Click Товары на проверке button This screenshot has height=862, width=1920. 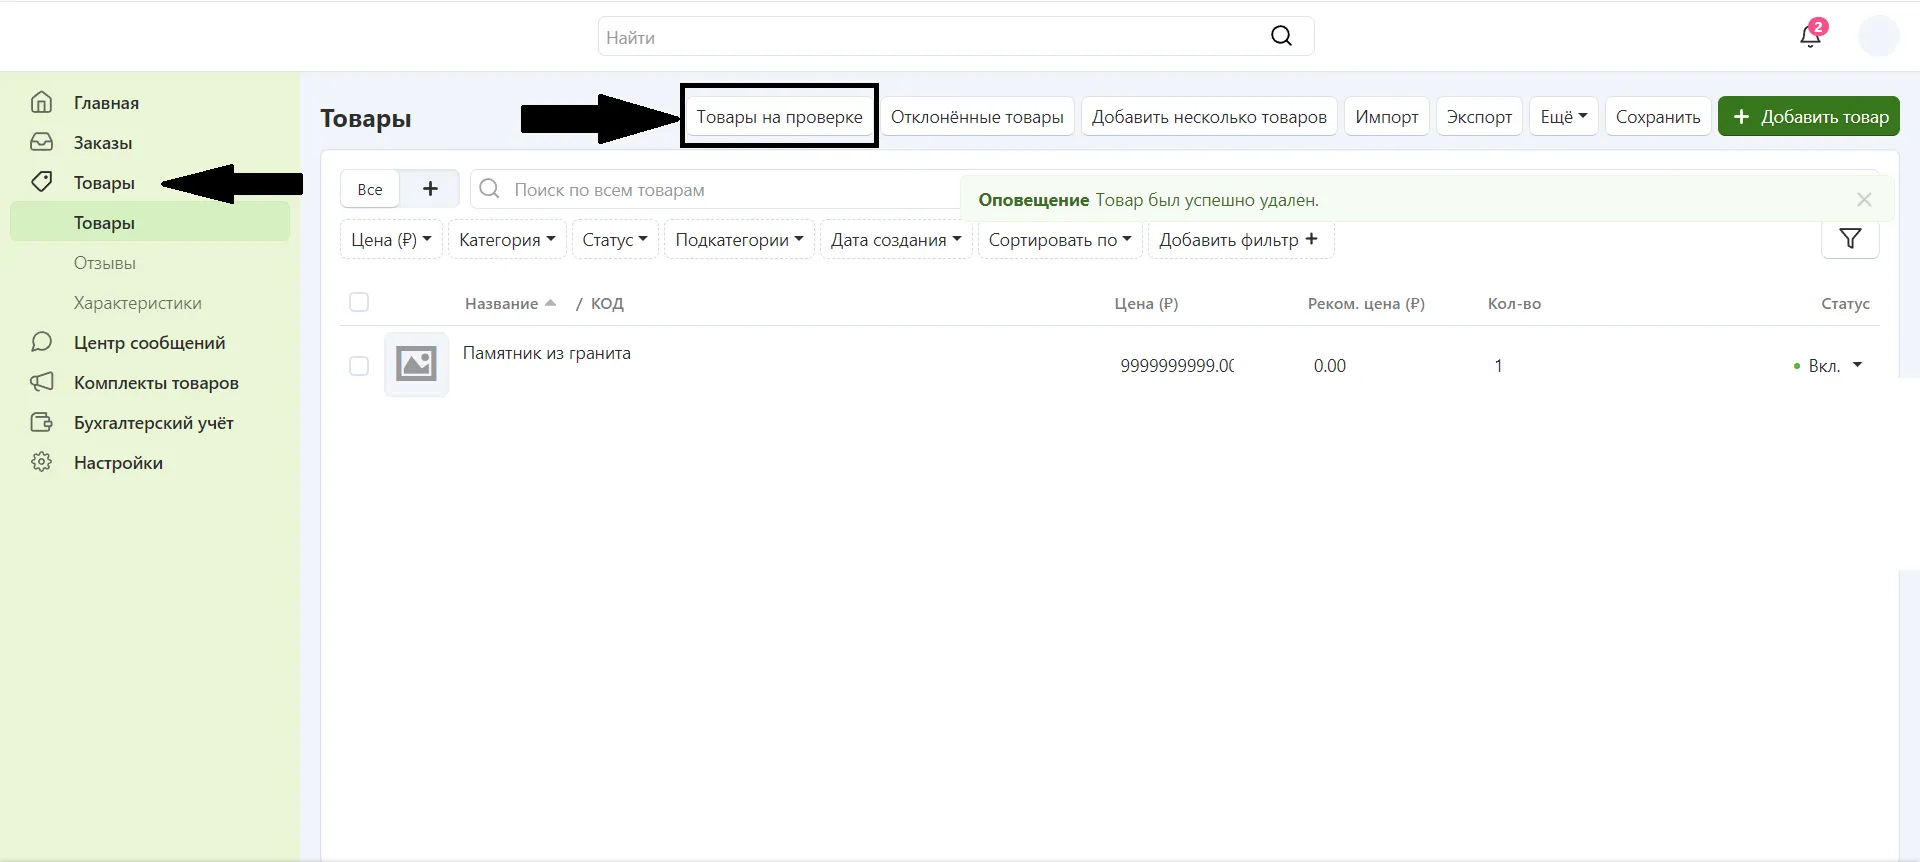779,117
